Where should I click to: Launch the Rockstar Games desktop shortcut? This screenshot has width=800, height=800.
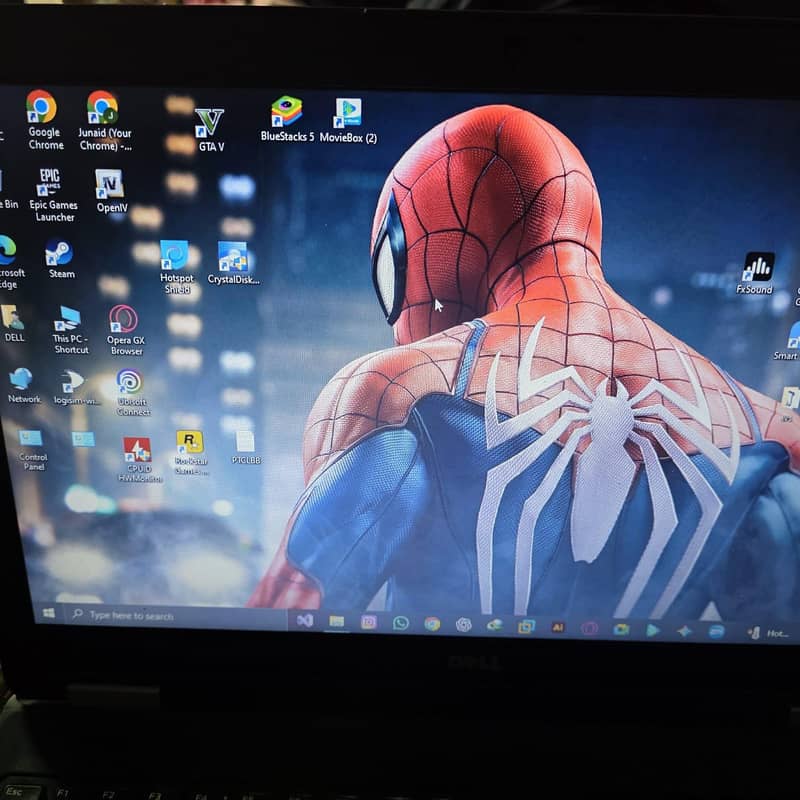(x=190, y=453)
